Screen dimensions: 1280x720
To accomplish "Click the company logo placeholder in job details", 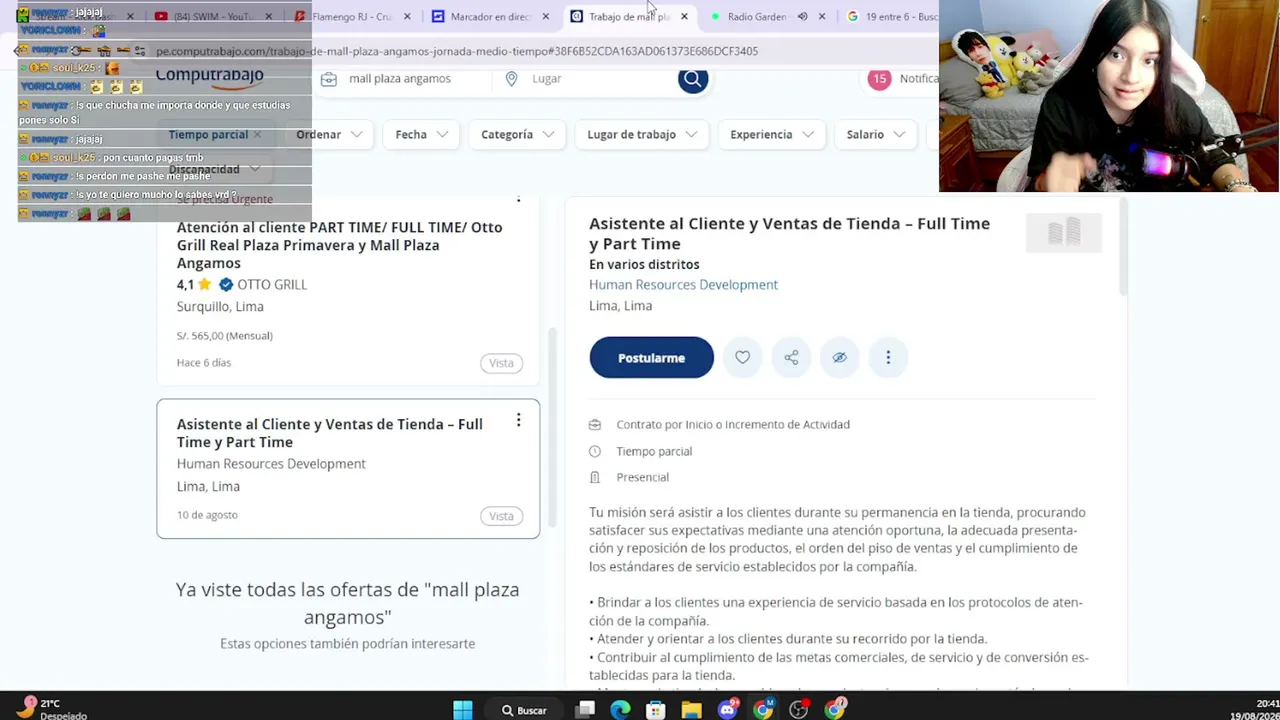I will 1063,233.
